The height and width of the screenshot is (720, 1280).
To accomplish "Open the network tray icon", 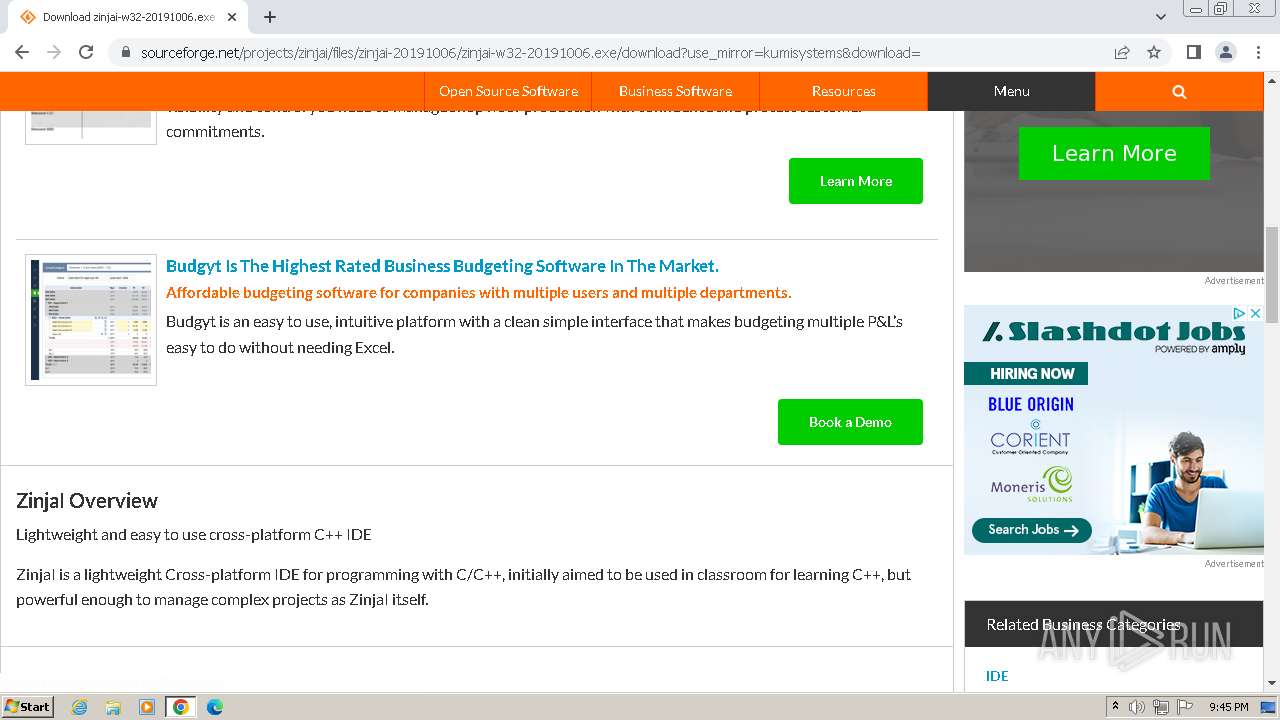I will 1160,707.
